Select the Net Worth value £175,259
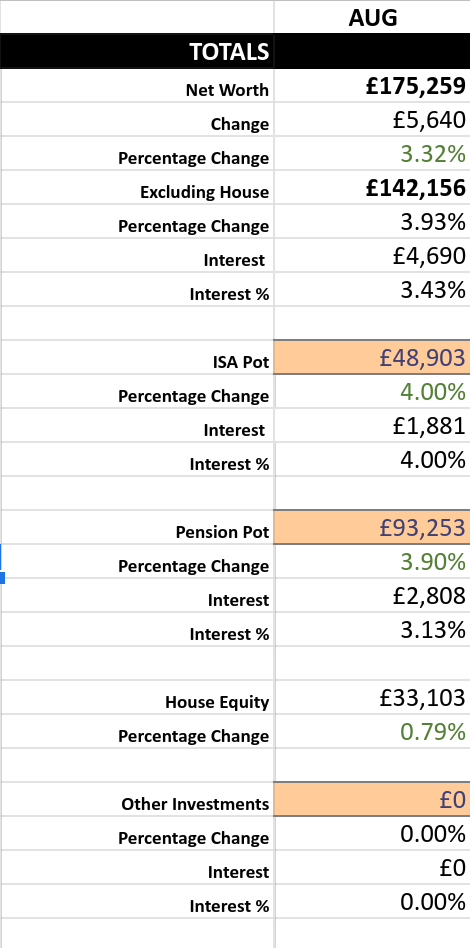This screenshot has width=470, height=948. click(x=372, y=86)
